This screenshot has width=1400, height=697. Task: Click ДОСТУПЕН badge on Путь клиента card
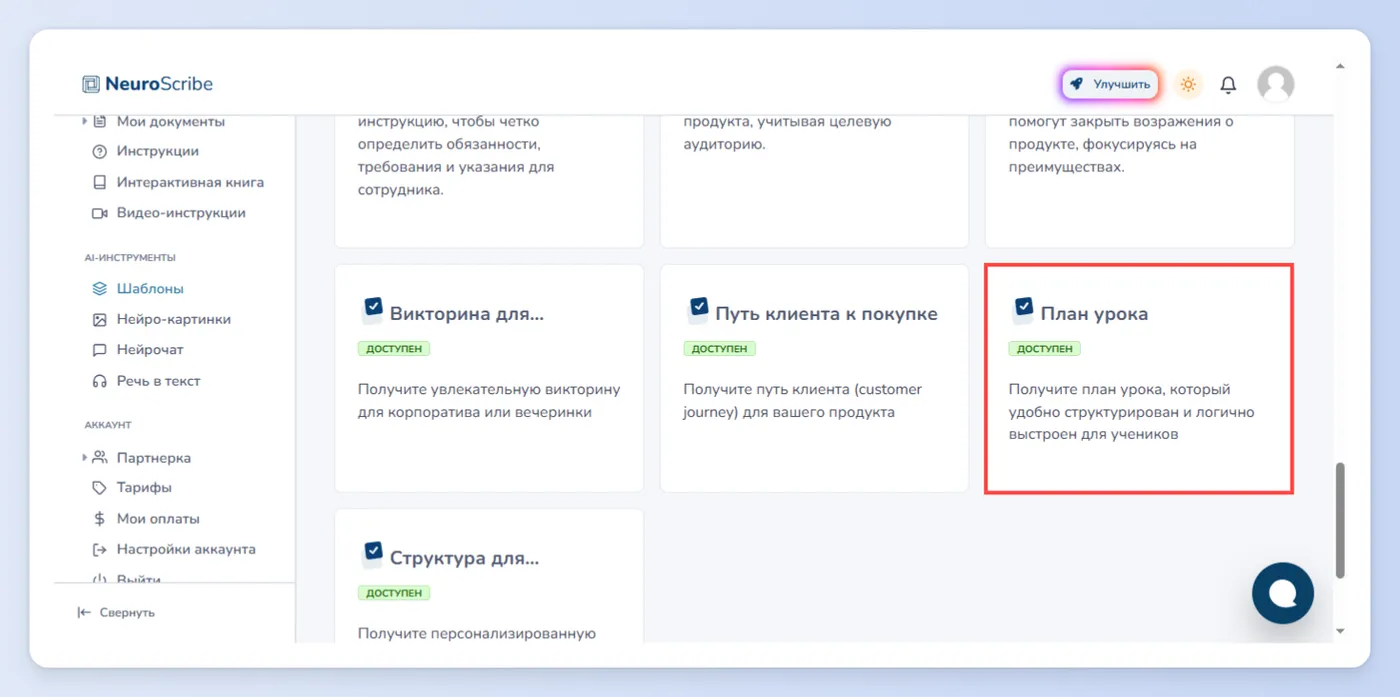tap(720, 349)
